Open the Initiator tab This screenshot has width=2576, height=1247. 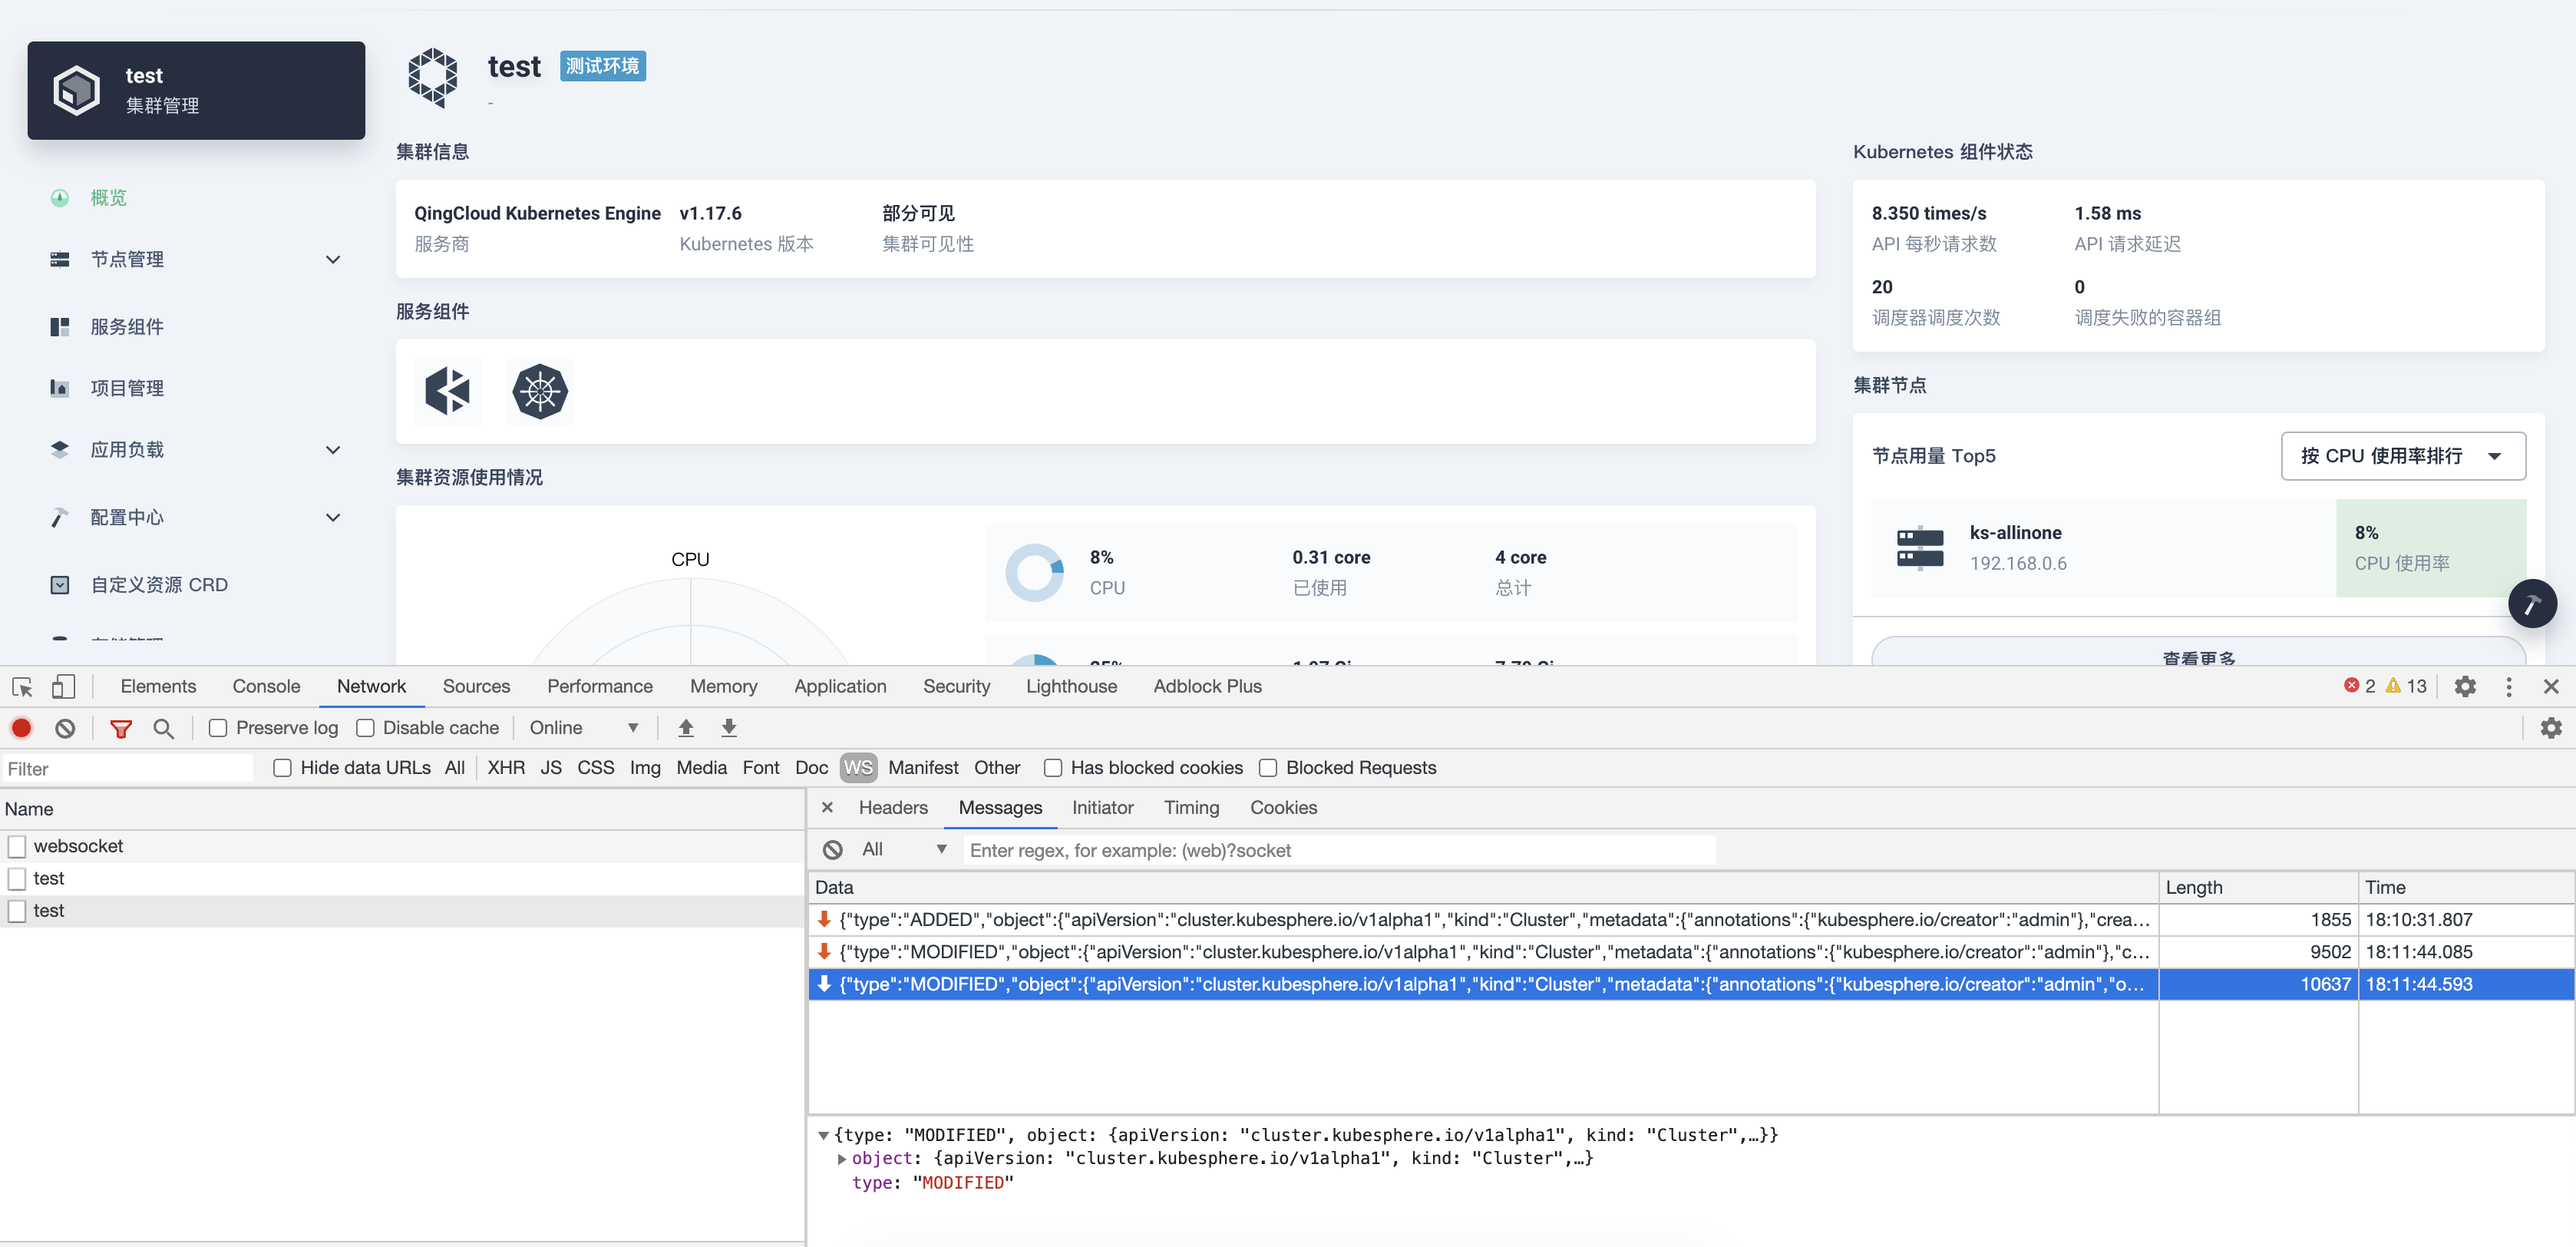point(1102,807)
